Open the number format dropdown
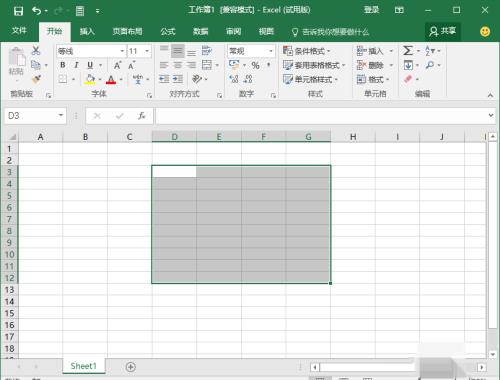The image size is (500, 380). [271, 51]
